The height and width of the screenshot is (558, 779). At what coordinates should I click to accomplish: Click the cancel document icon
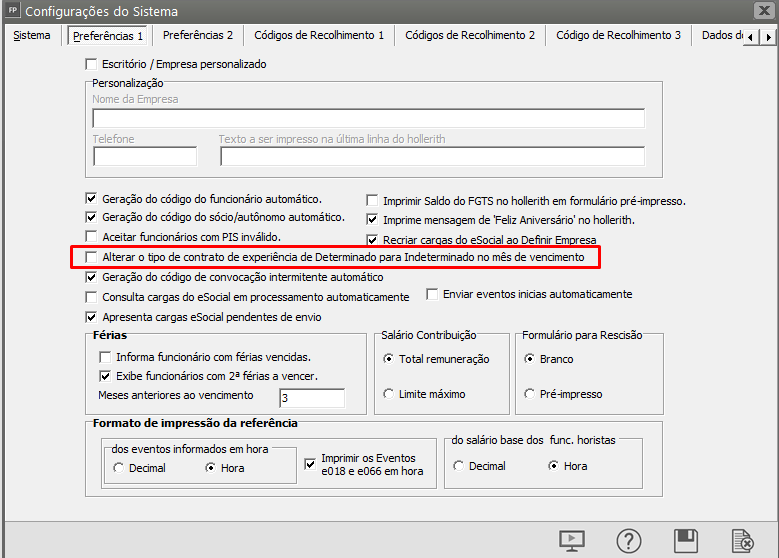[x=743, y=541]
